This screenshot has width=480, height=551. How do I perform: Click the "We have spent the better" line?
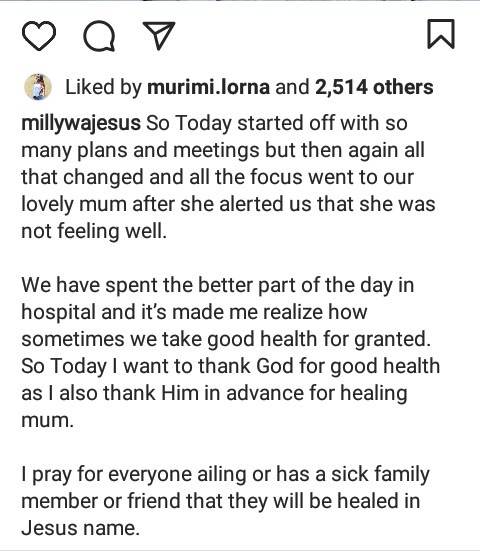(x=218, y=285)
